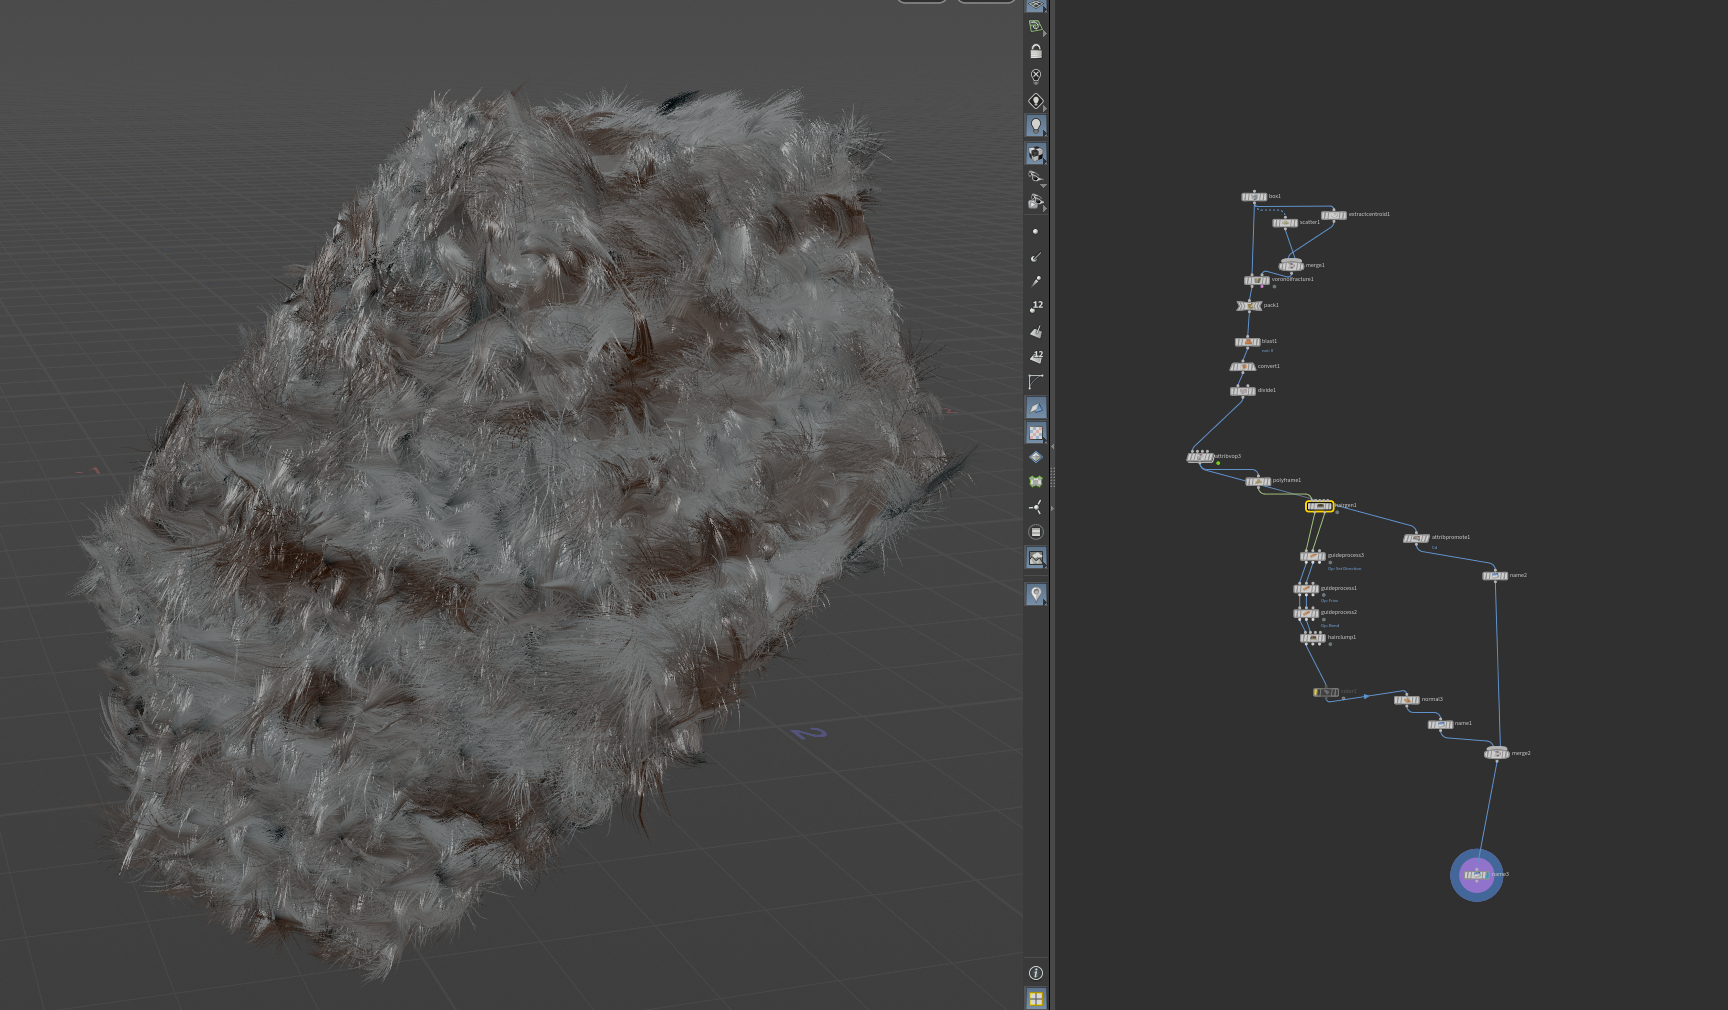Toggle primitive numbers icon with face and 12
The height and width of the screenshot is (1010, 1728).
coord(1036,357)
